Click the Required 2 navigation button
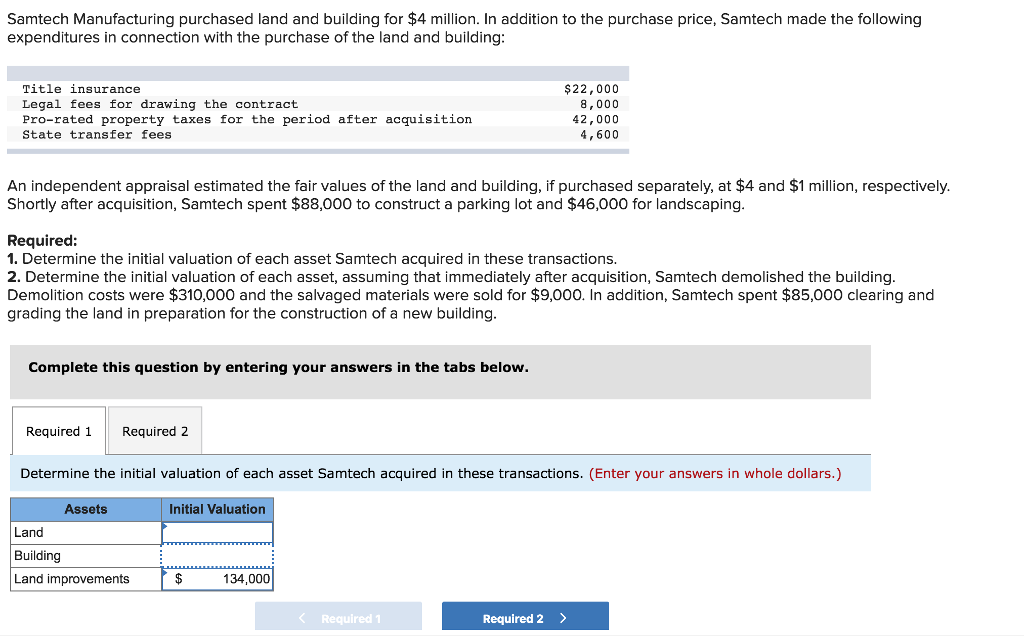This screenshot has width=1024, height=639. coord(524,616)
